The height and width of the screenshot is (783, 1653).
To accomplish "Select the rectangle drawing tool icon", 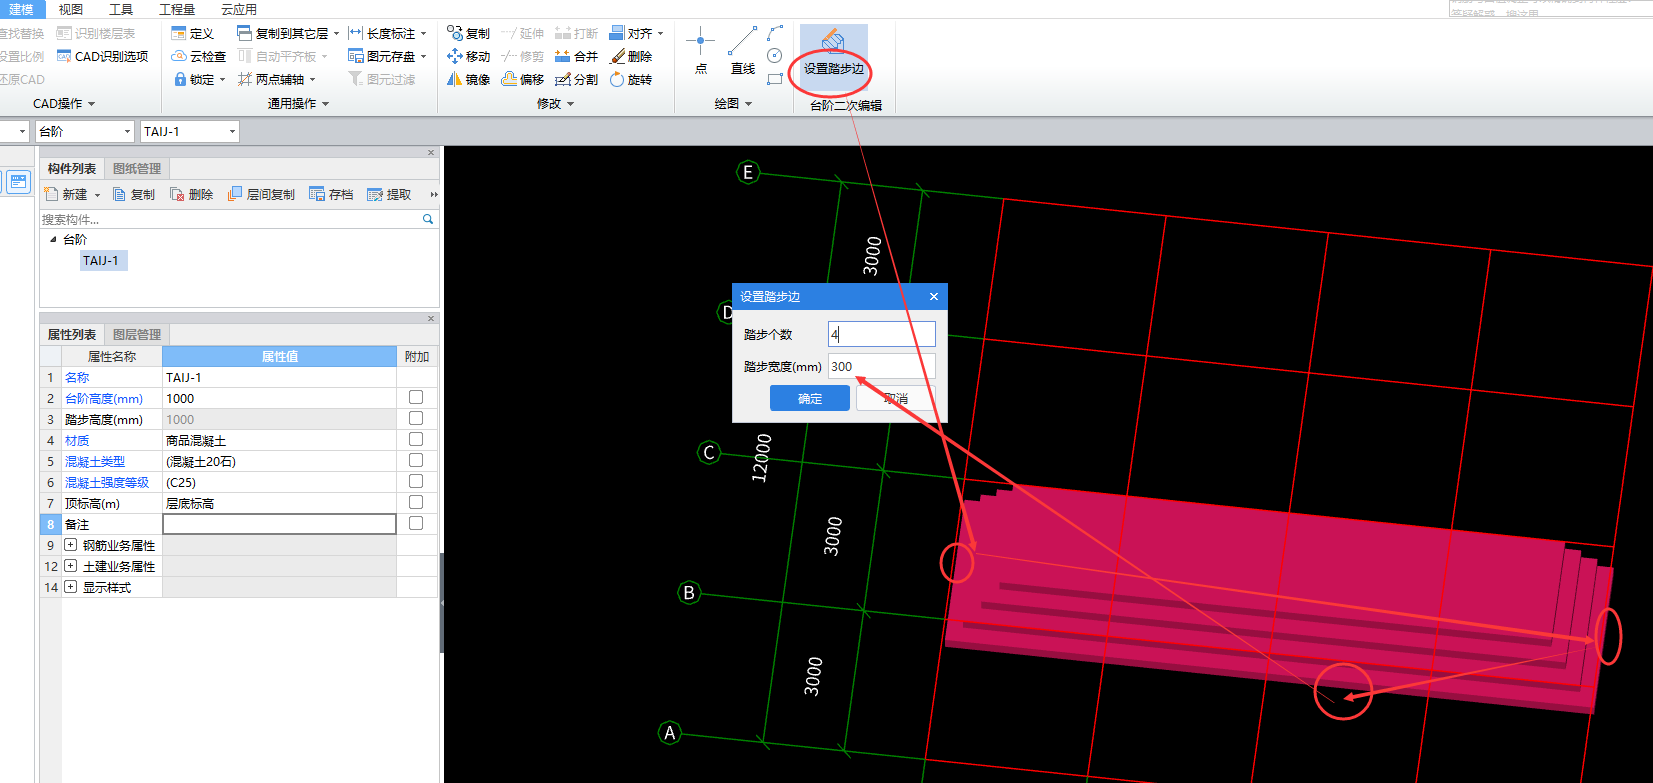I will pos(775,79).
